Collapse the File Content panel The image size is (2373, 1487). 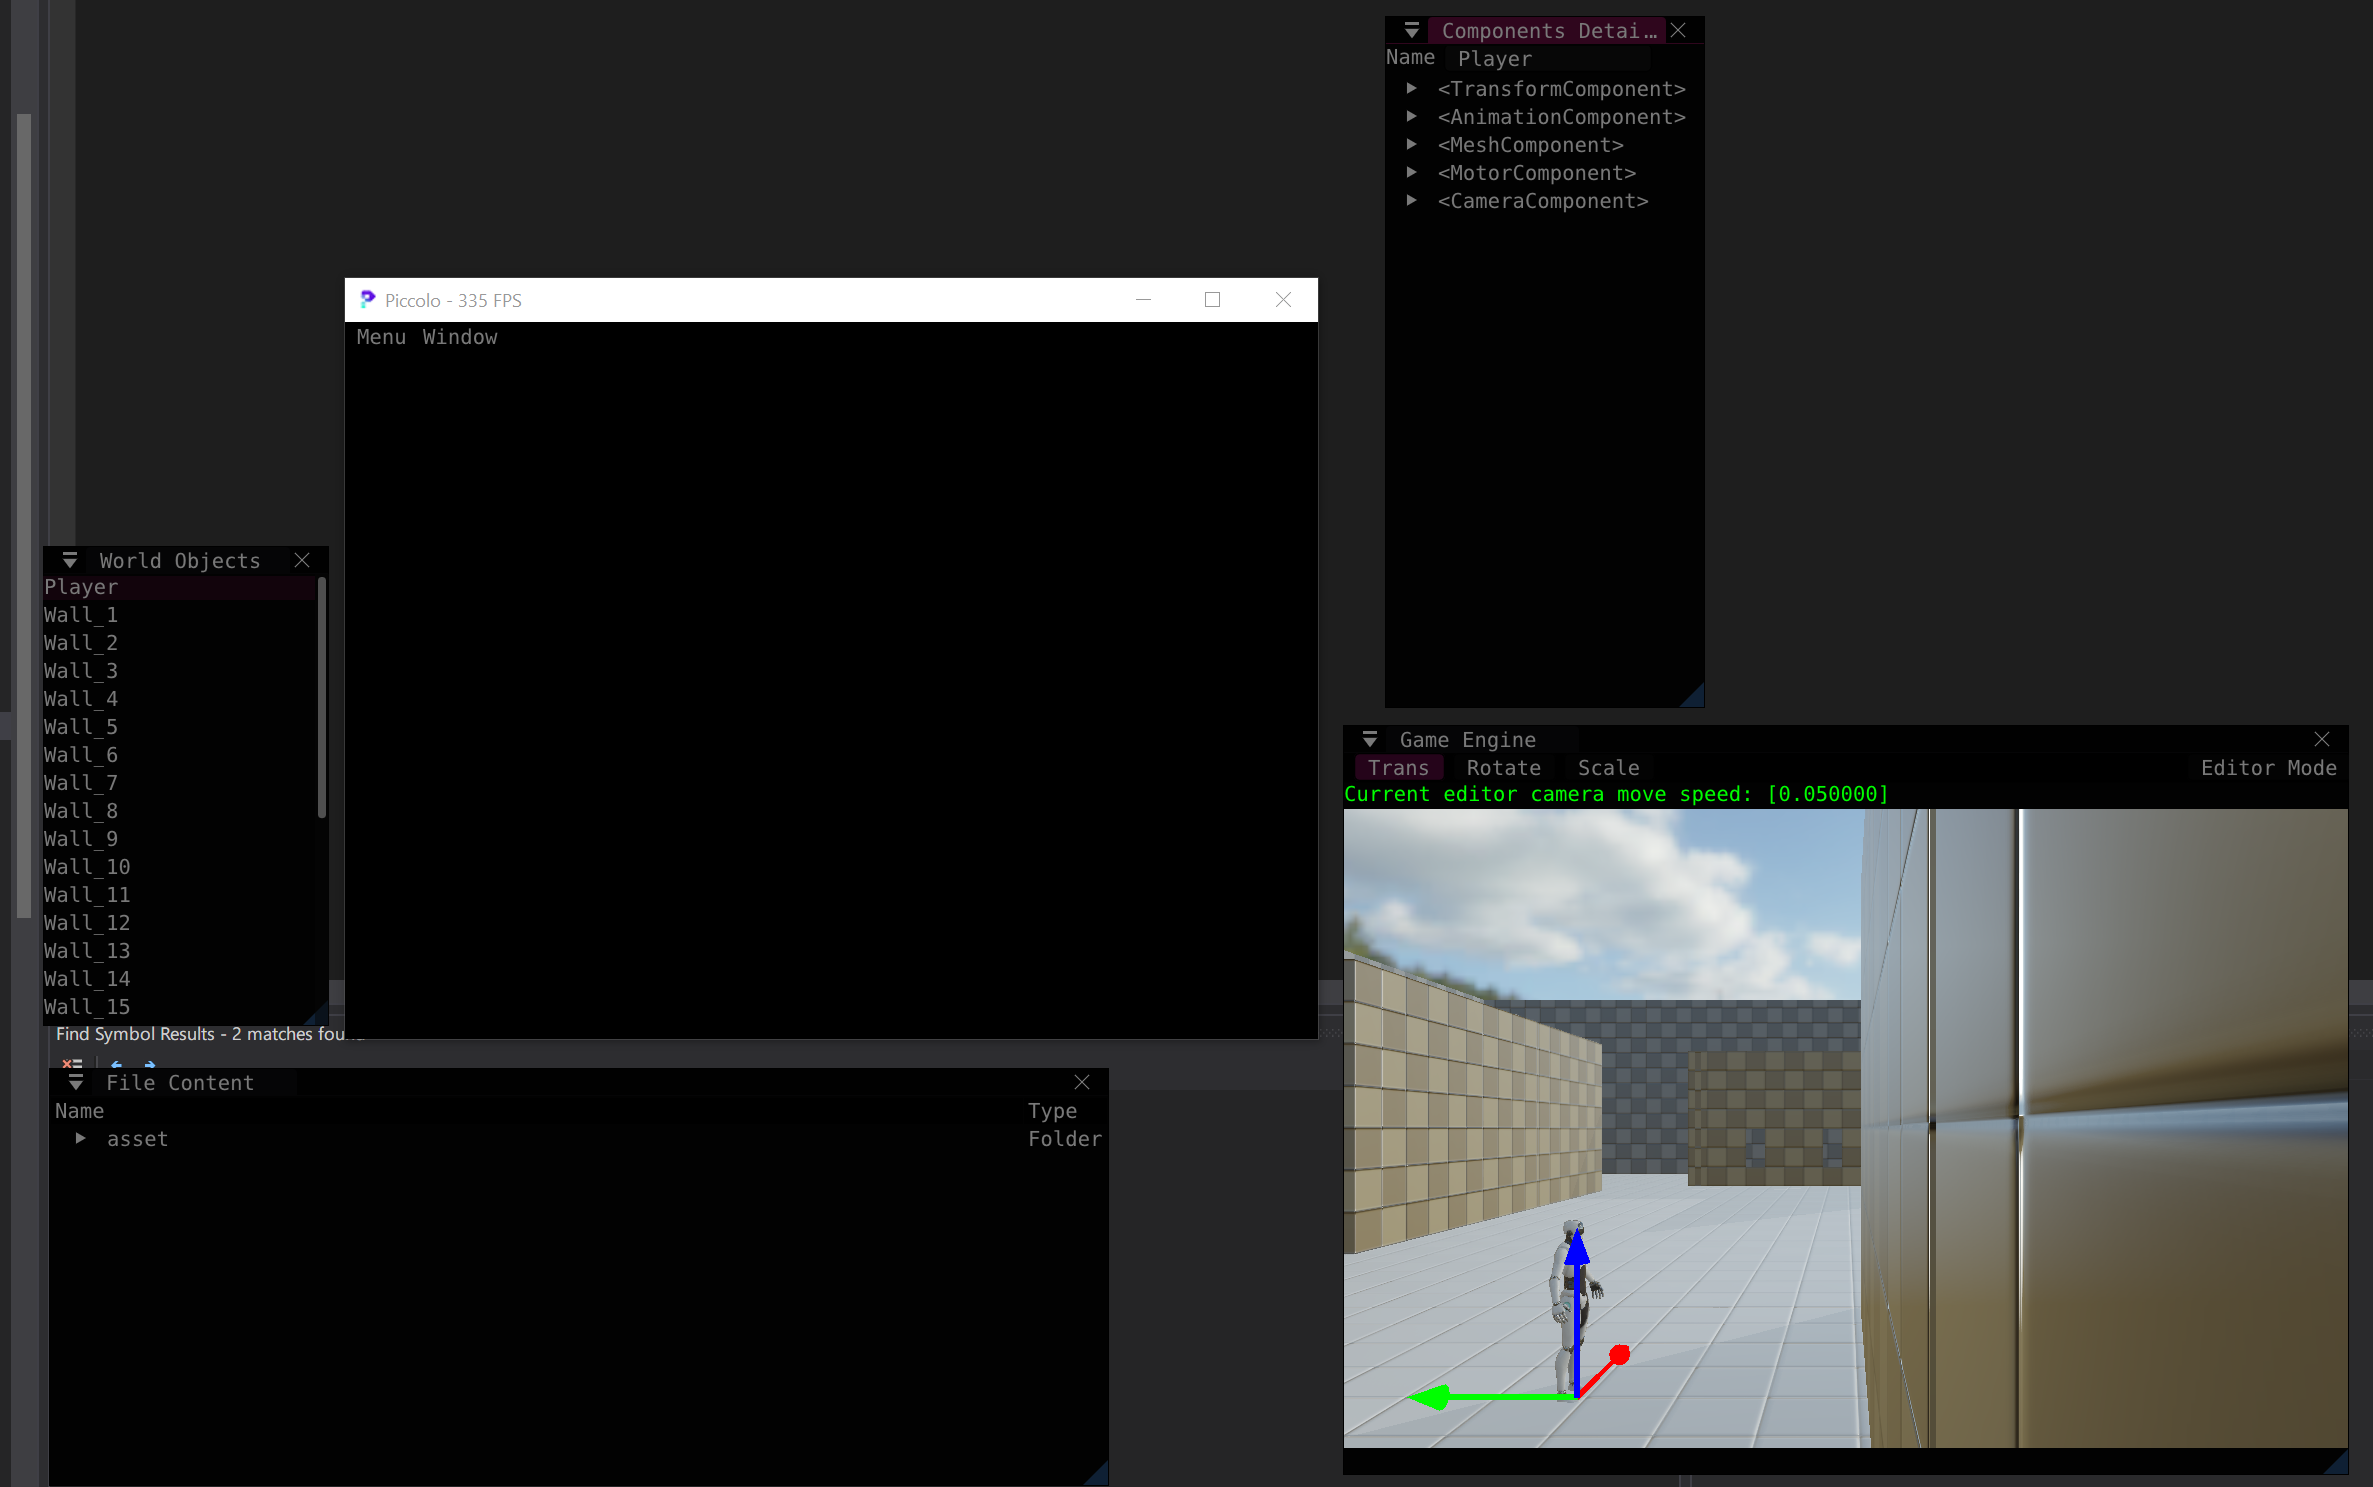click(76, 1082)
